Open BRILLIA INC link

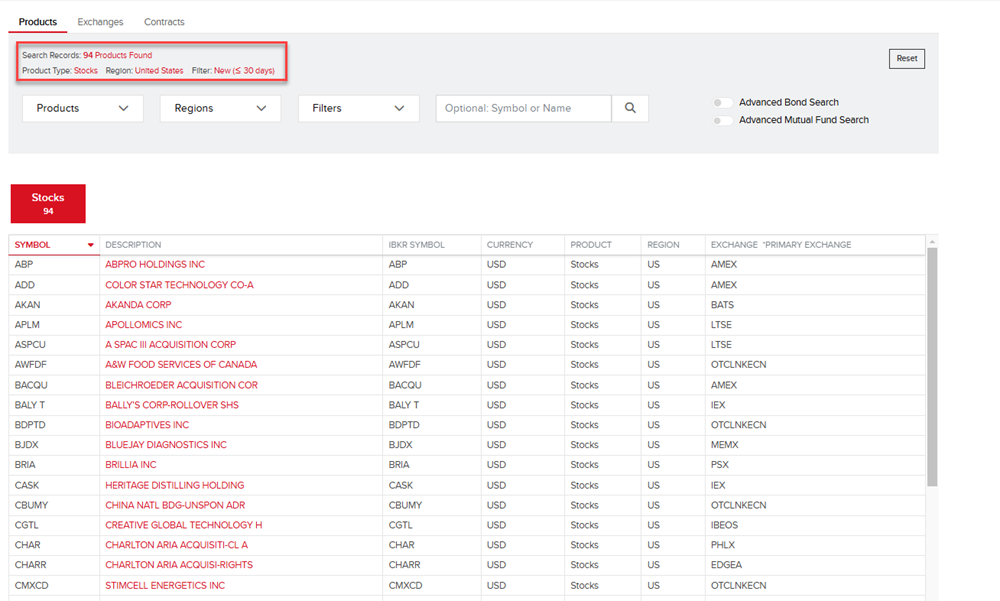click(131, 465)
